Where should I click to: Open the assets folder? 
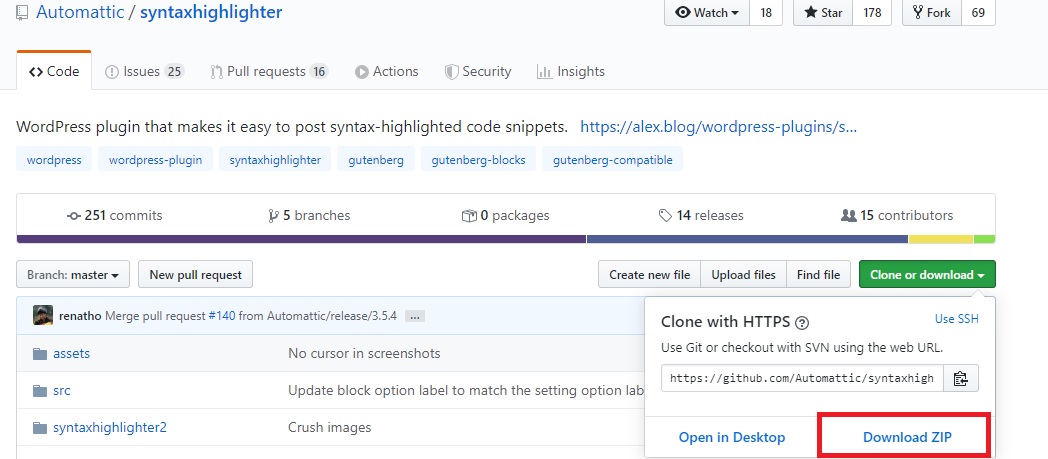[72, 353]
